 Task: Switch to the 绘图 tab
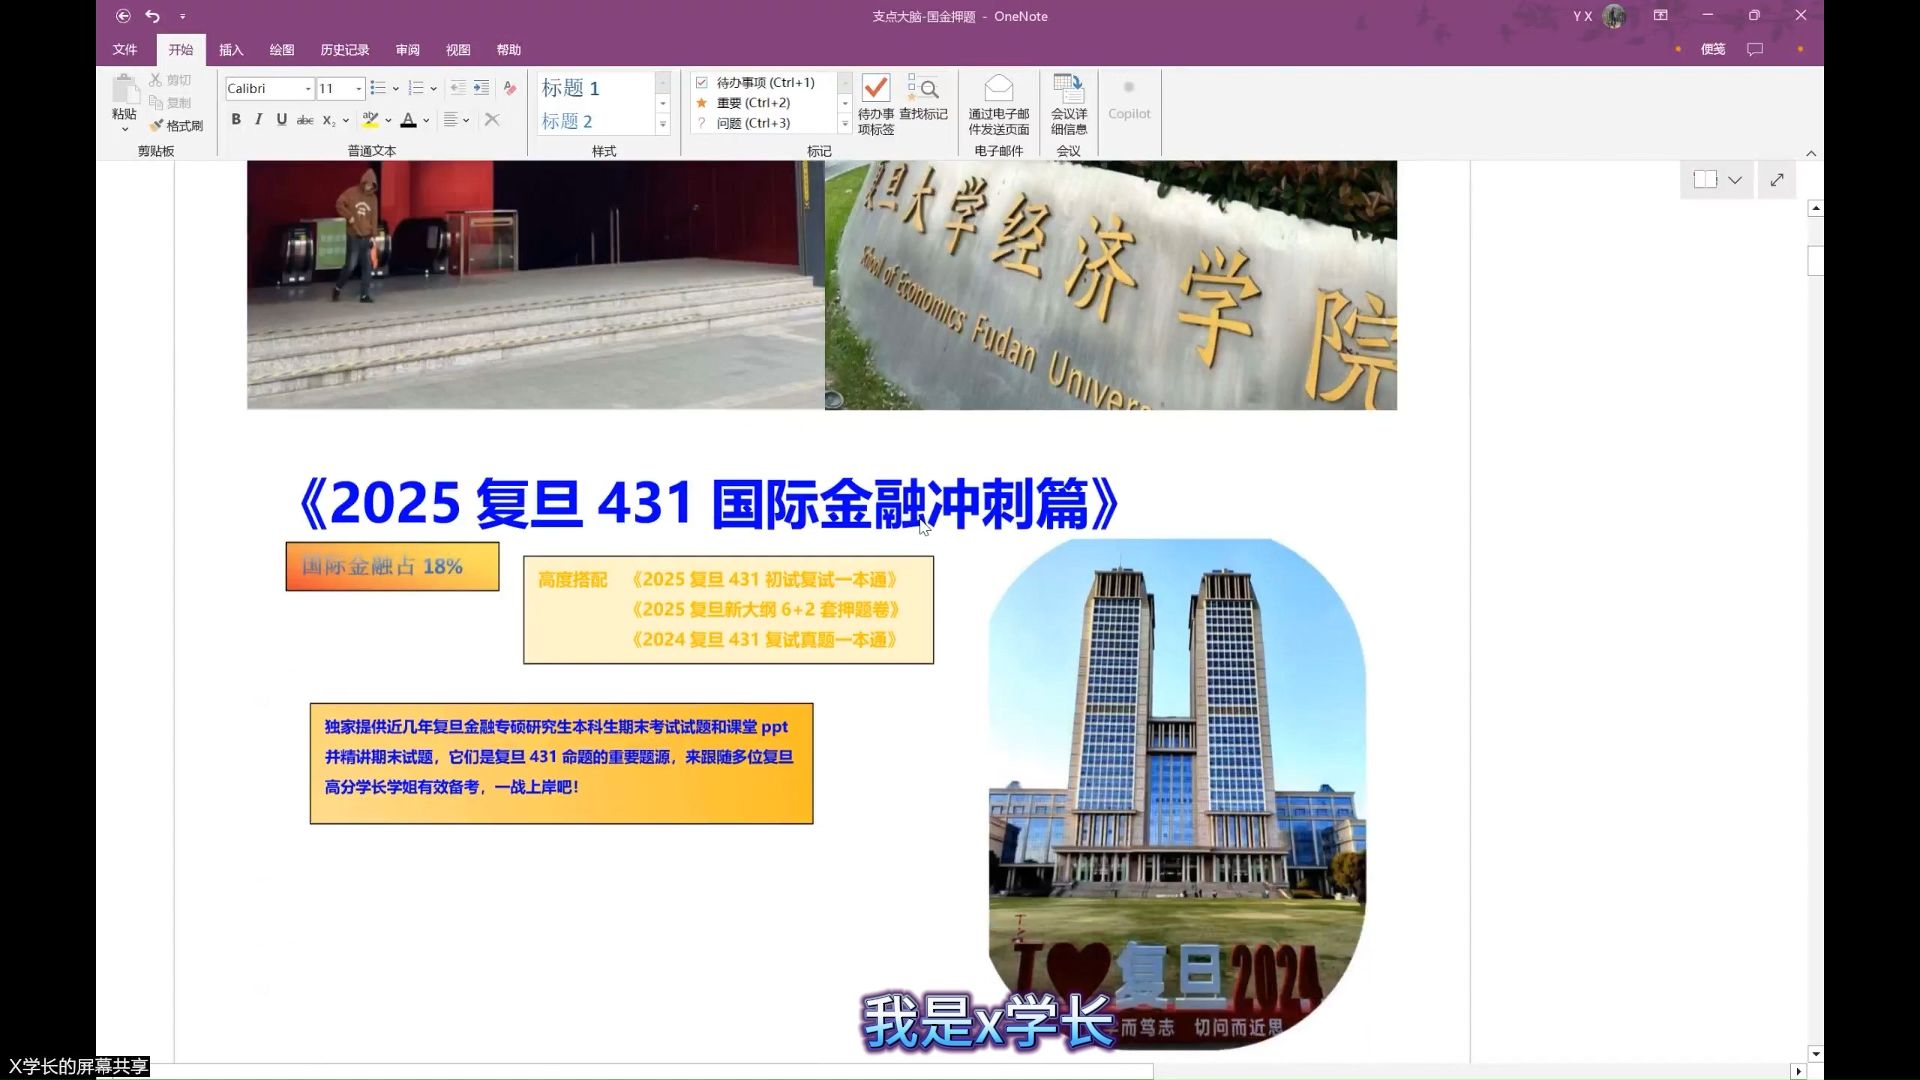tap(282, 50)
